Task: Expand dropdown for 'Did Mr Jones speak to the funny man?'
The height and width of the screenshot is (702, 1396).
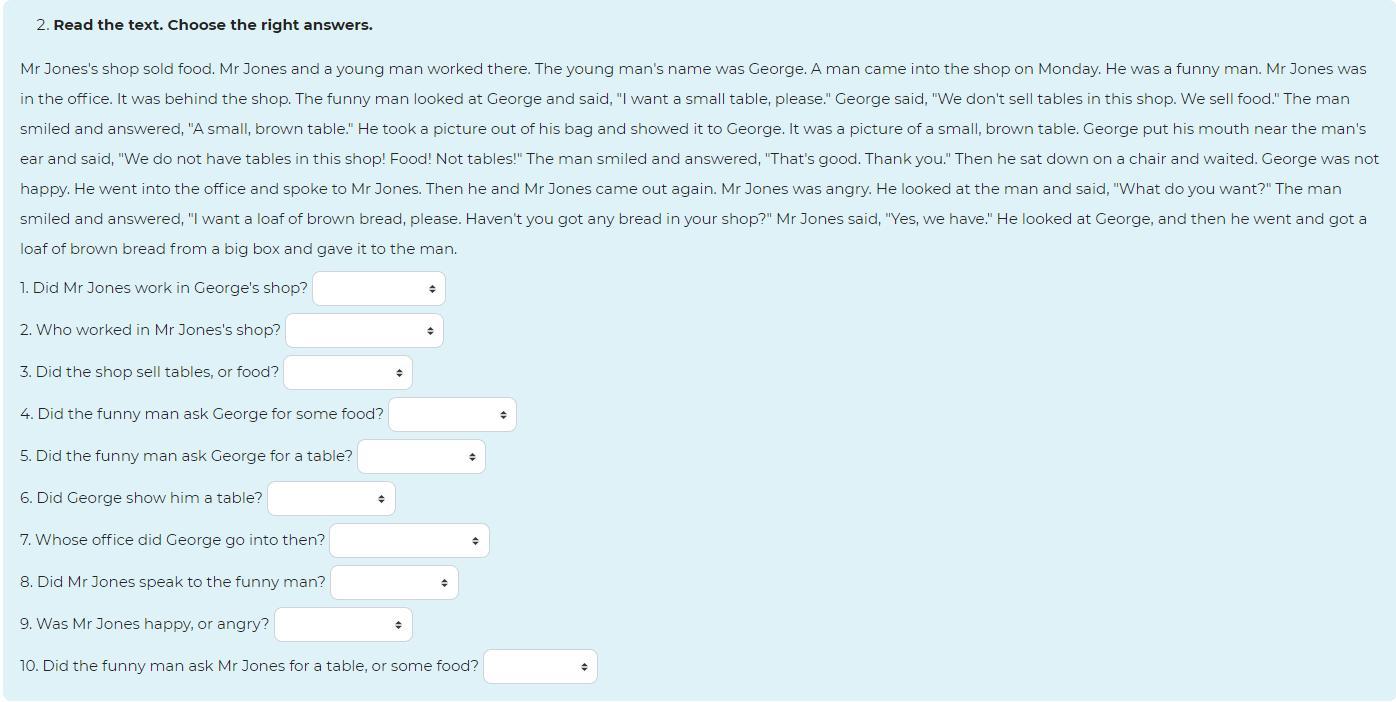Action: coord(394,582)
